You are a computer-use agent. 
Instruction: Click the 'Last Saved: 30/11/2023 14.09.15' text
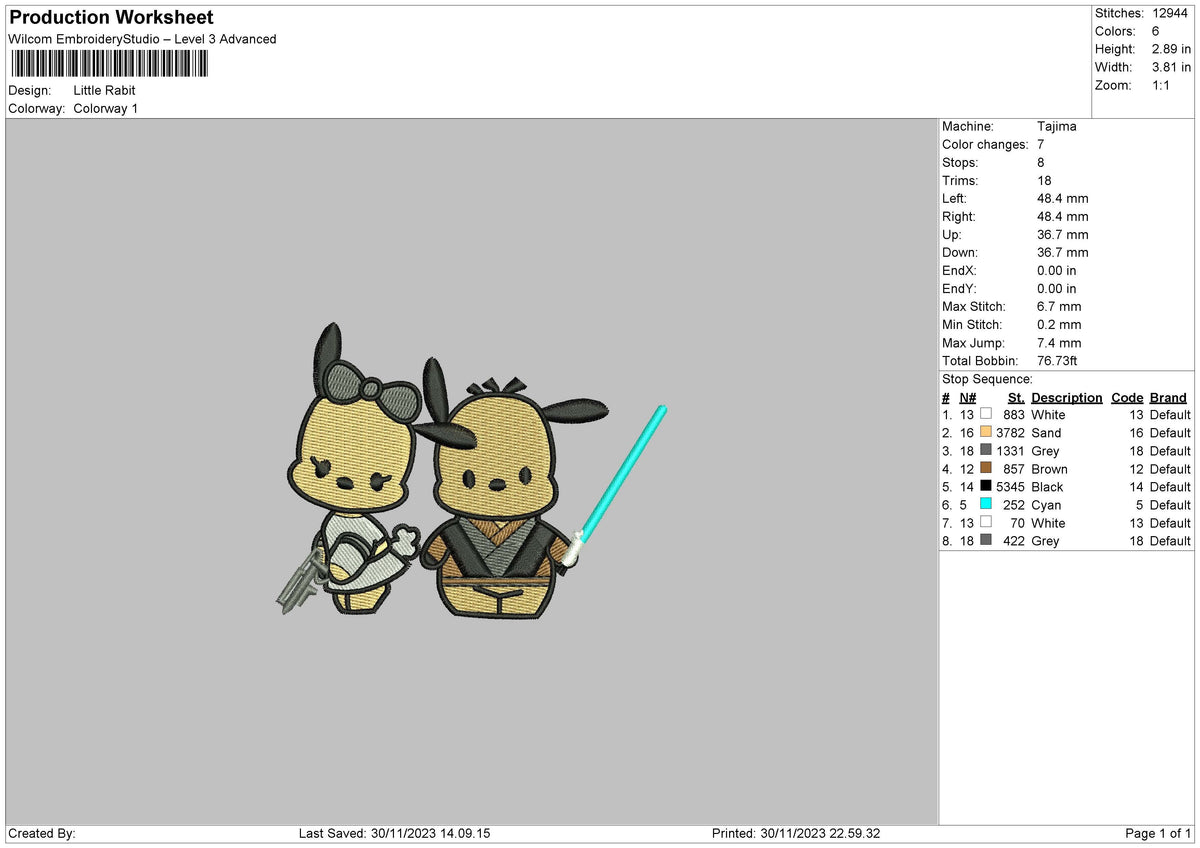click(395, 833)
